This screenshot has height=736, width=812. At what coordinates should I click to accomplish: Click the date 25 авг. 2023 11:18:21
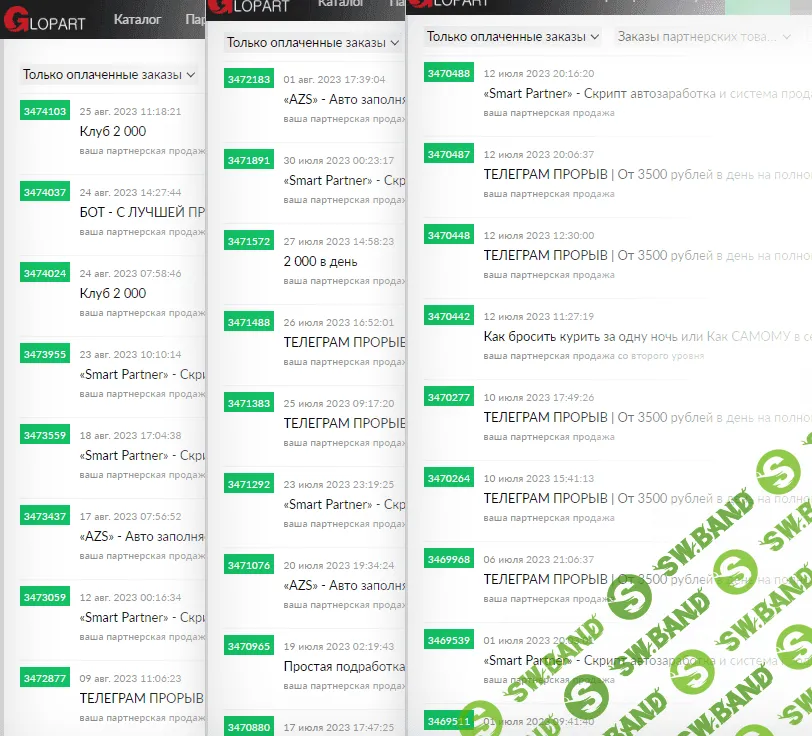pos(130,112)
